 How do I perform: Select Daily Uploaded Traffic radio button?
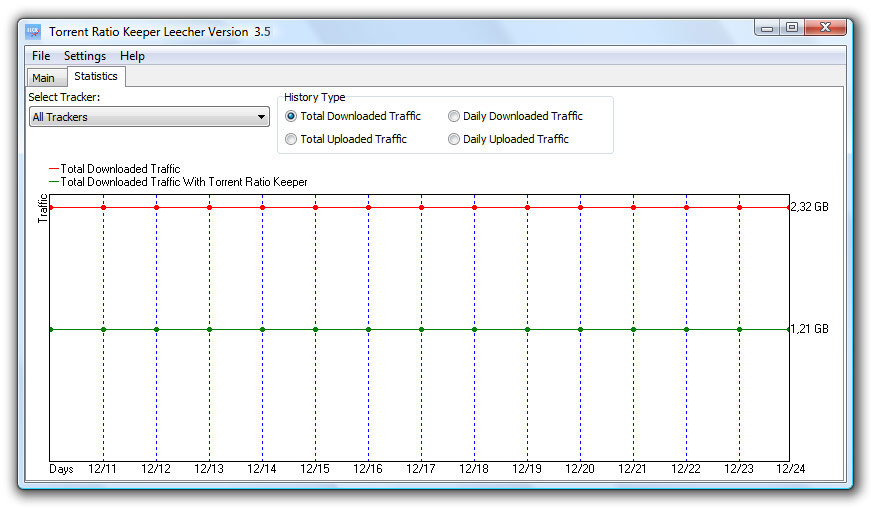click(508, 139)
